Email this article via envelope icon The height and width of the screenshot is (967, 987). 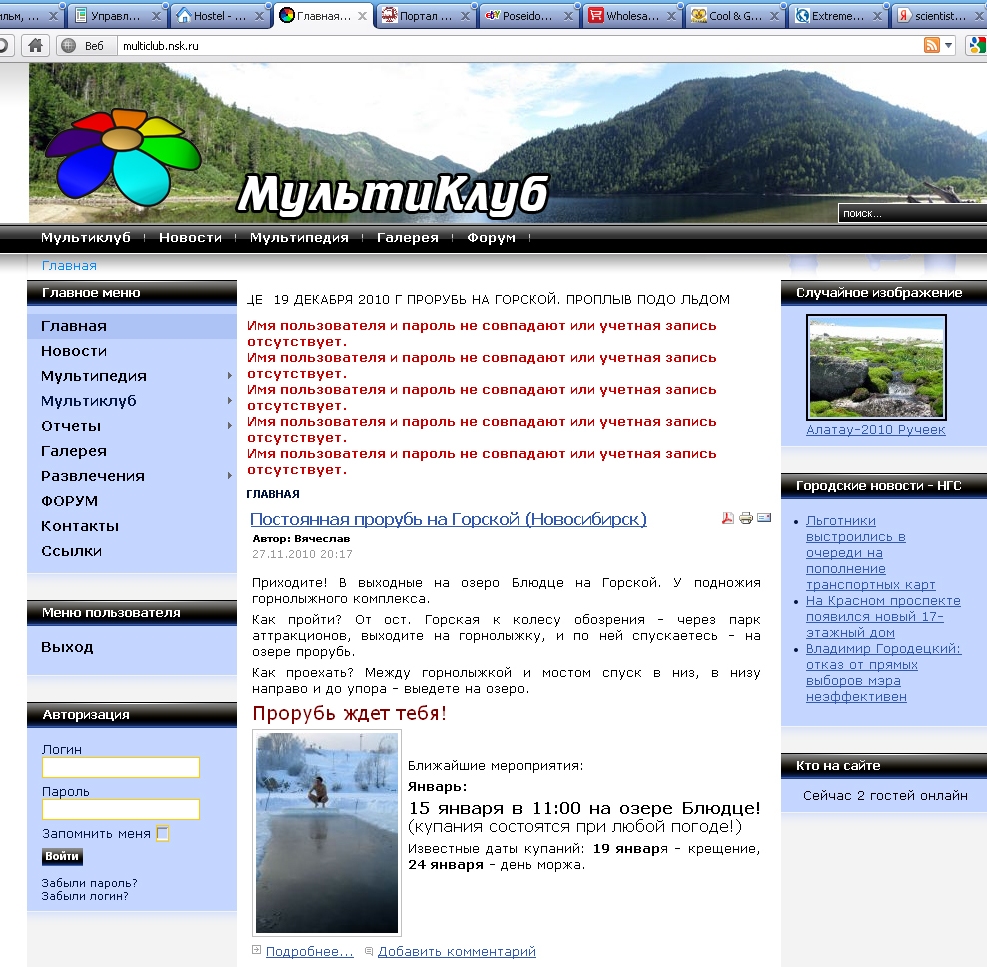point(764,518)
